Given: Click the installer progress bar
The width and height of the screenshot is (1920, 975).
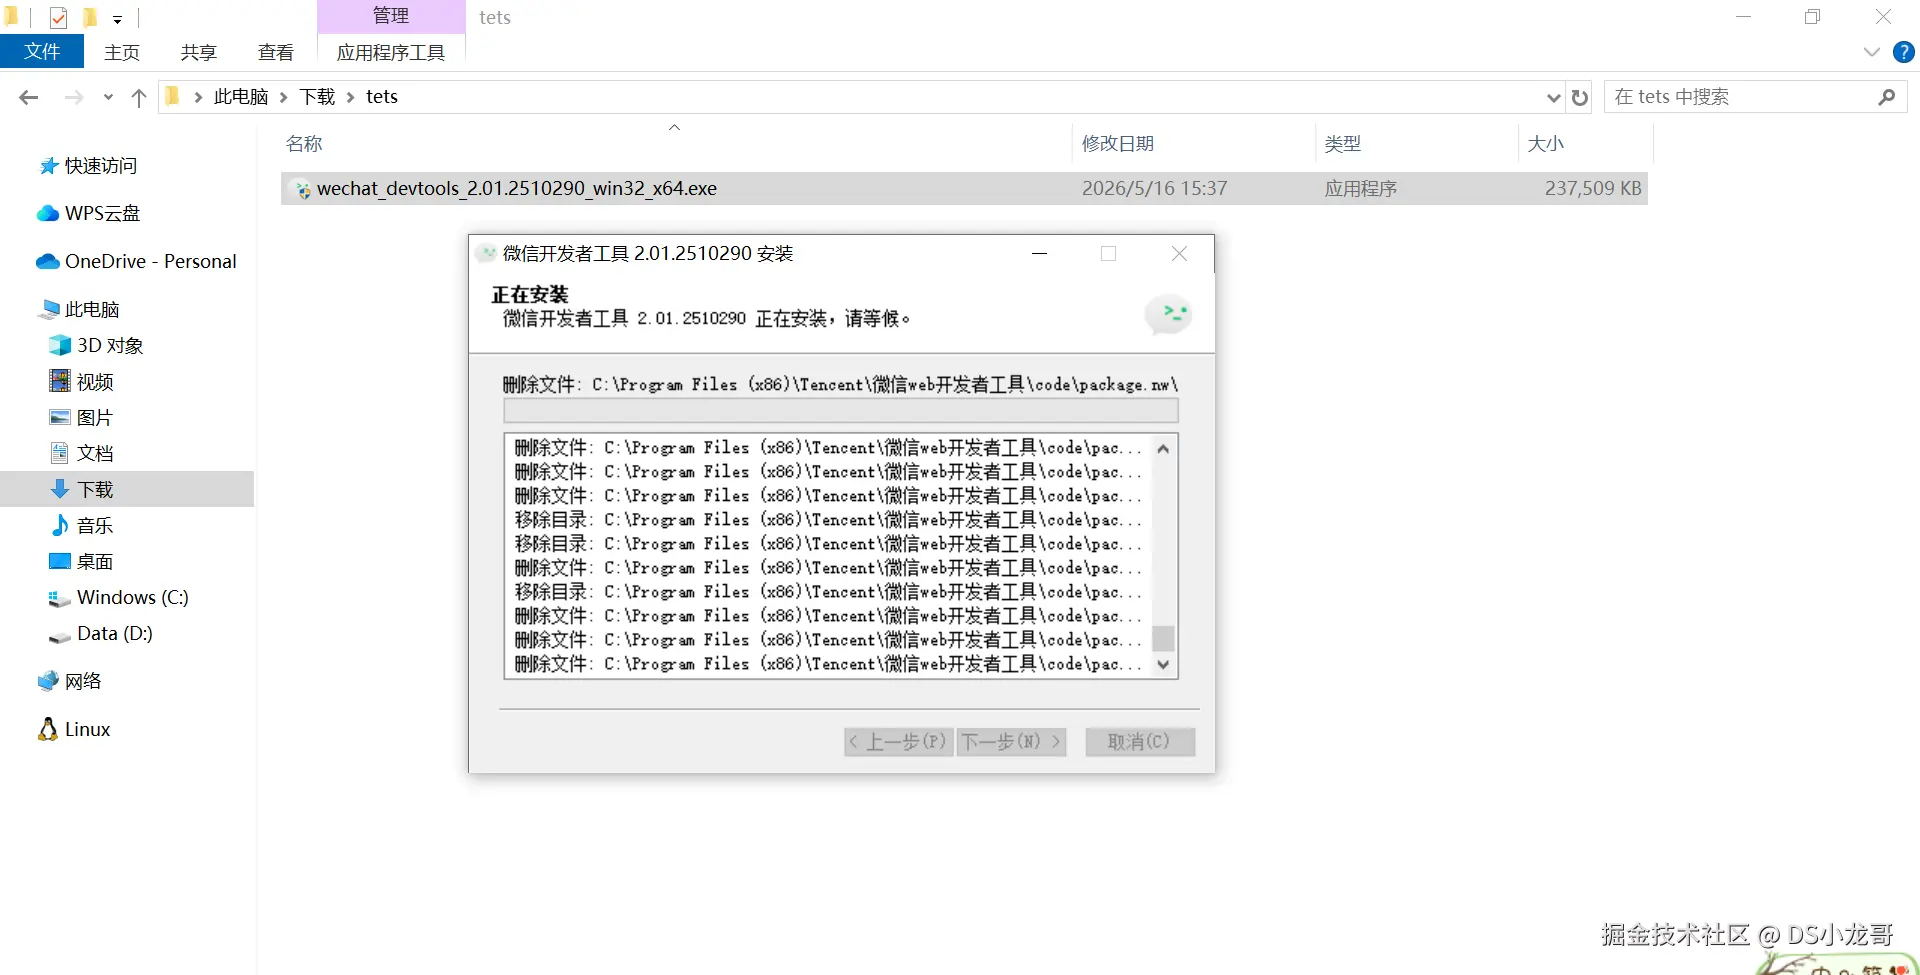Looking at the screenshot, I should pos(841,411).
